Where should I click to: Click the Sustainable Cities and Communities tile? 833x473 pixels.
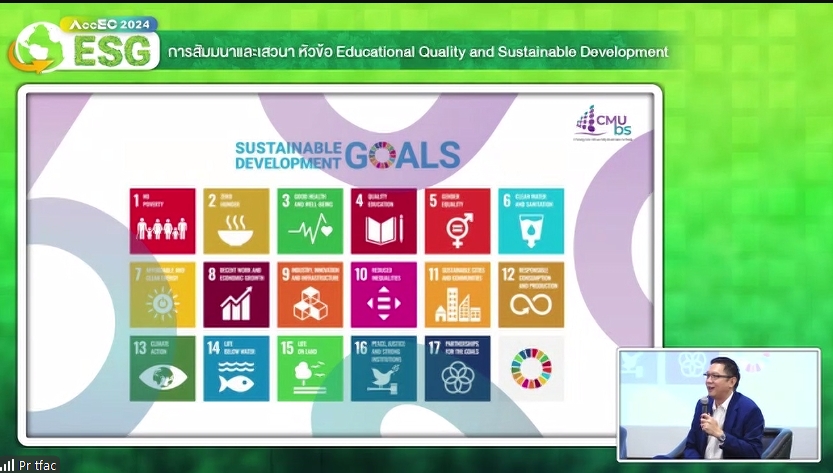[457, 295]
